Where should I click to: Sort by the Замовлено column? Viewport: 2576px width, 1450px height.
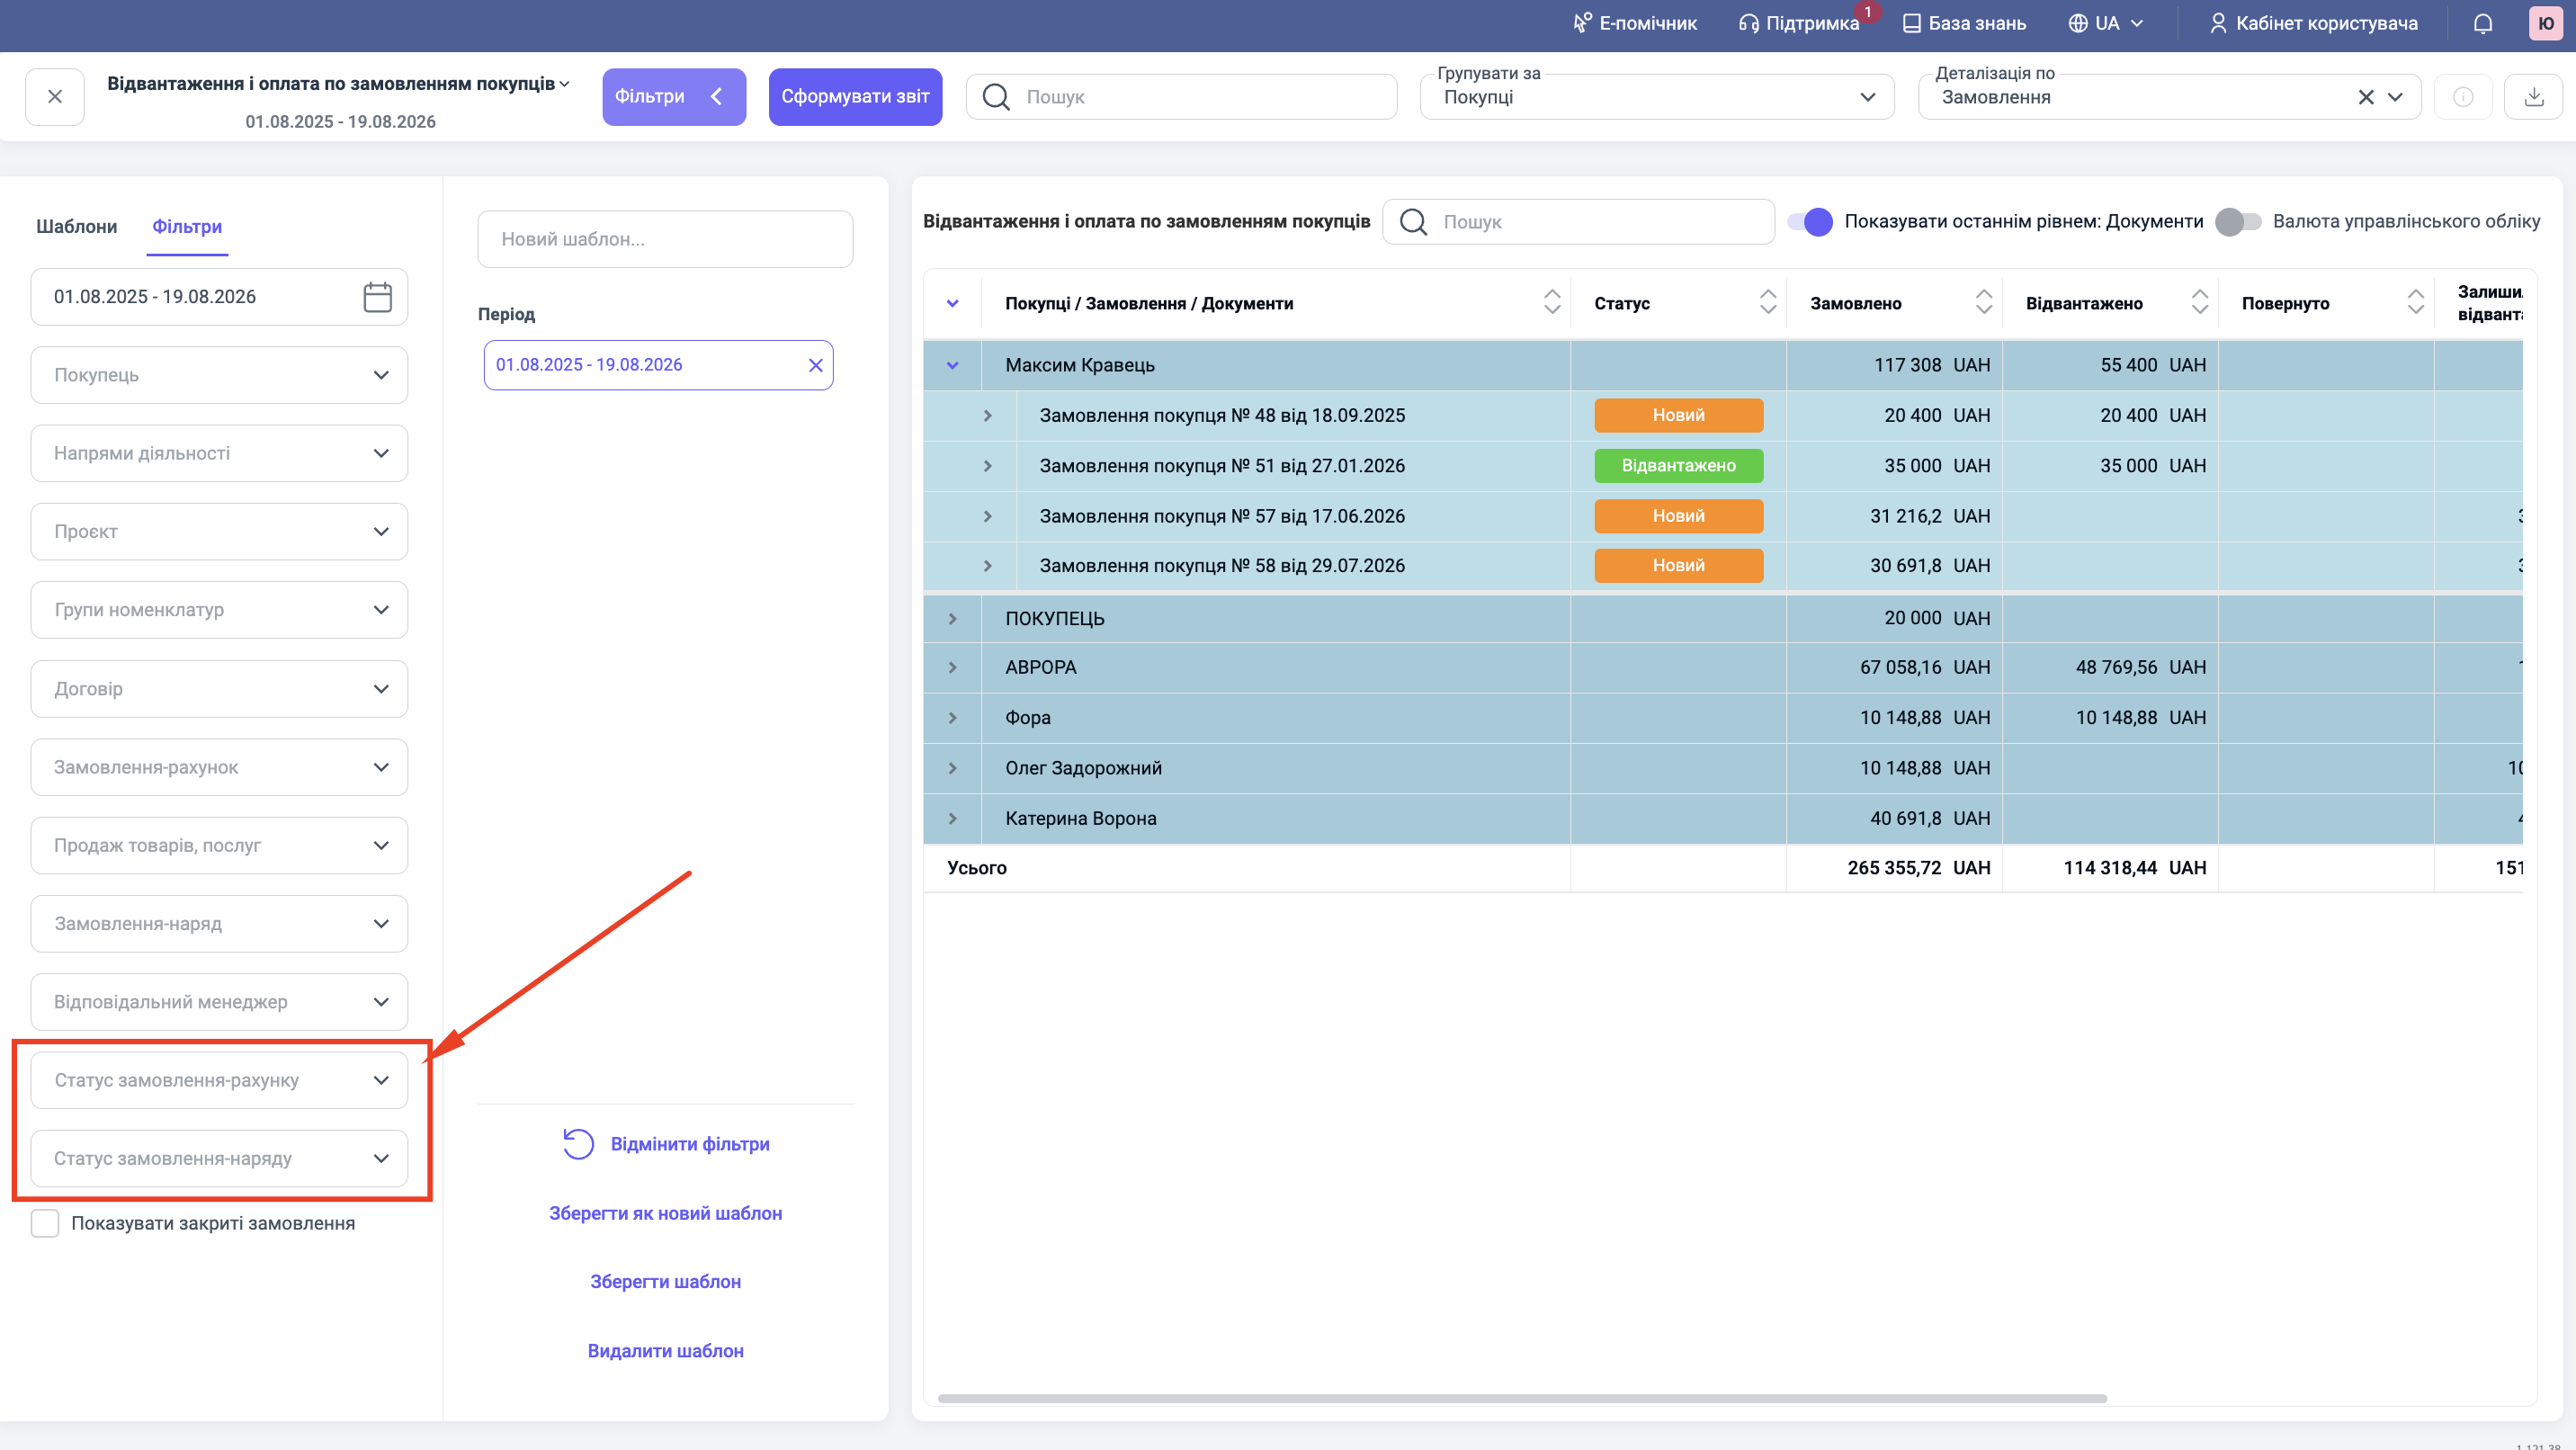coord(1984,302)
